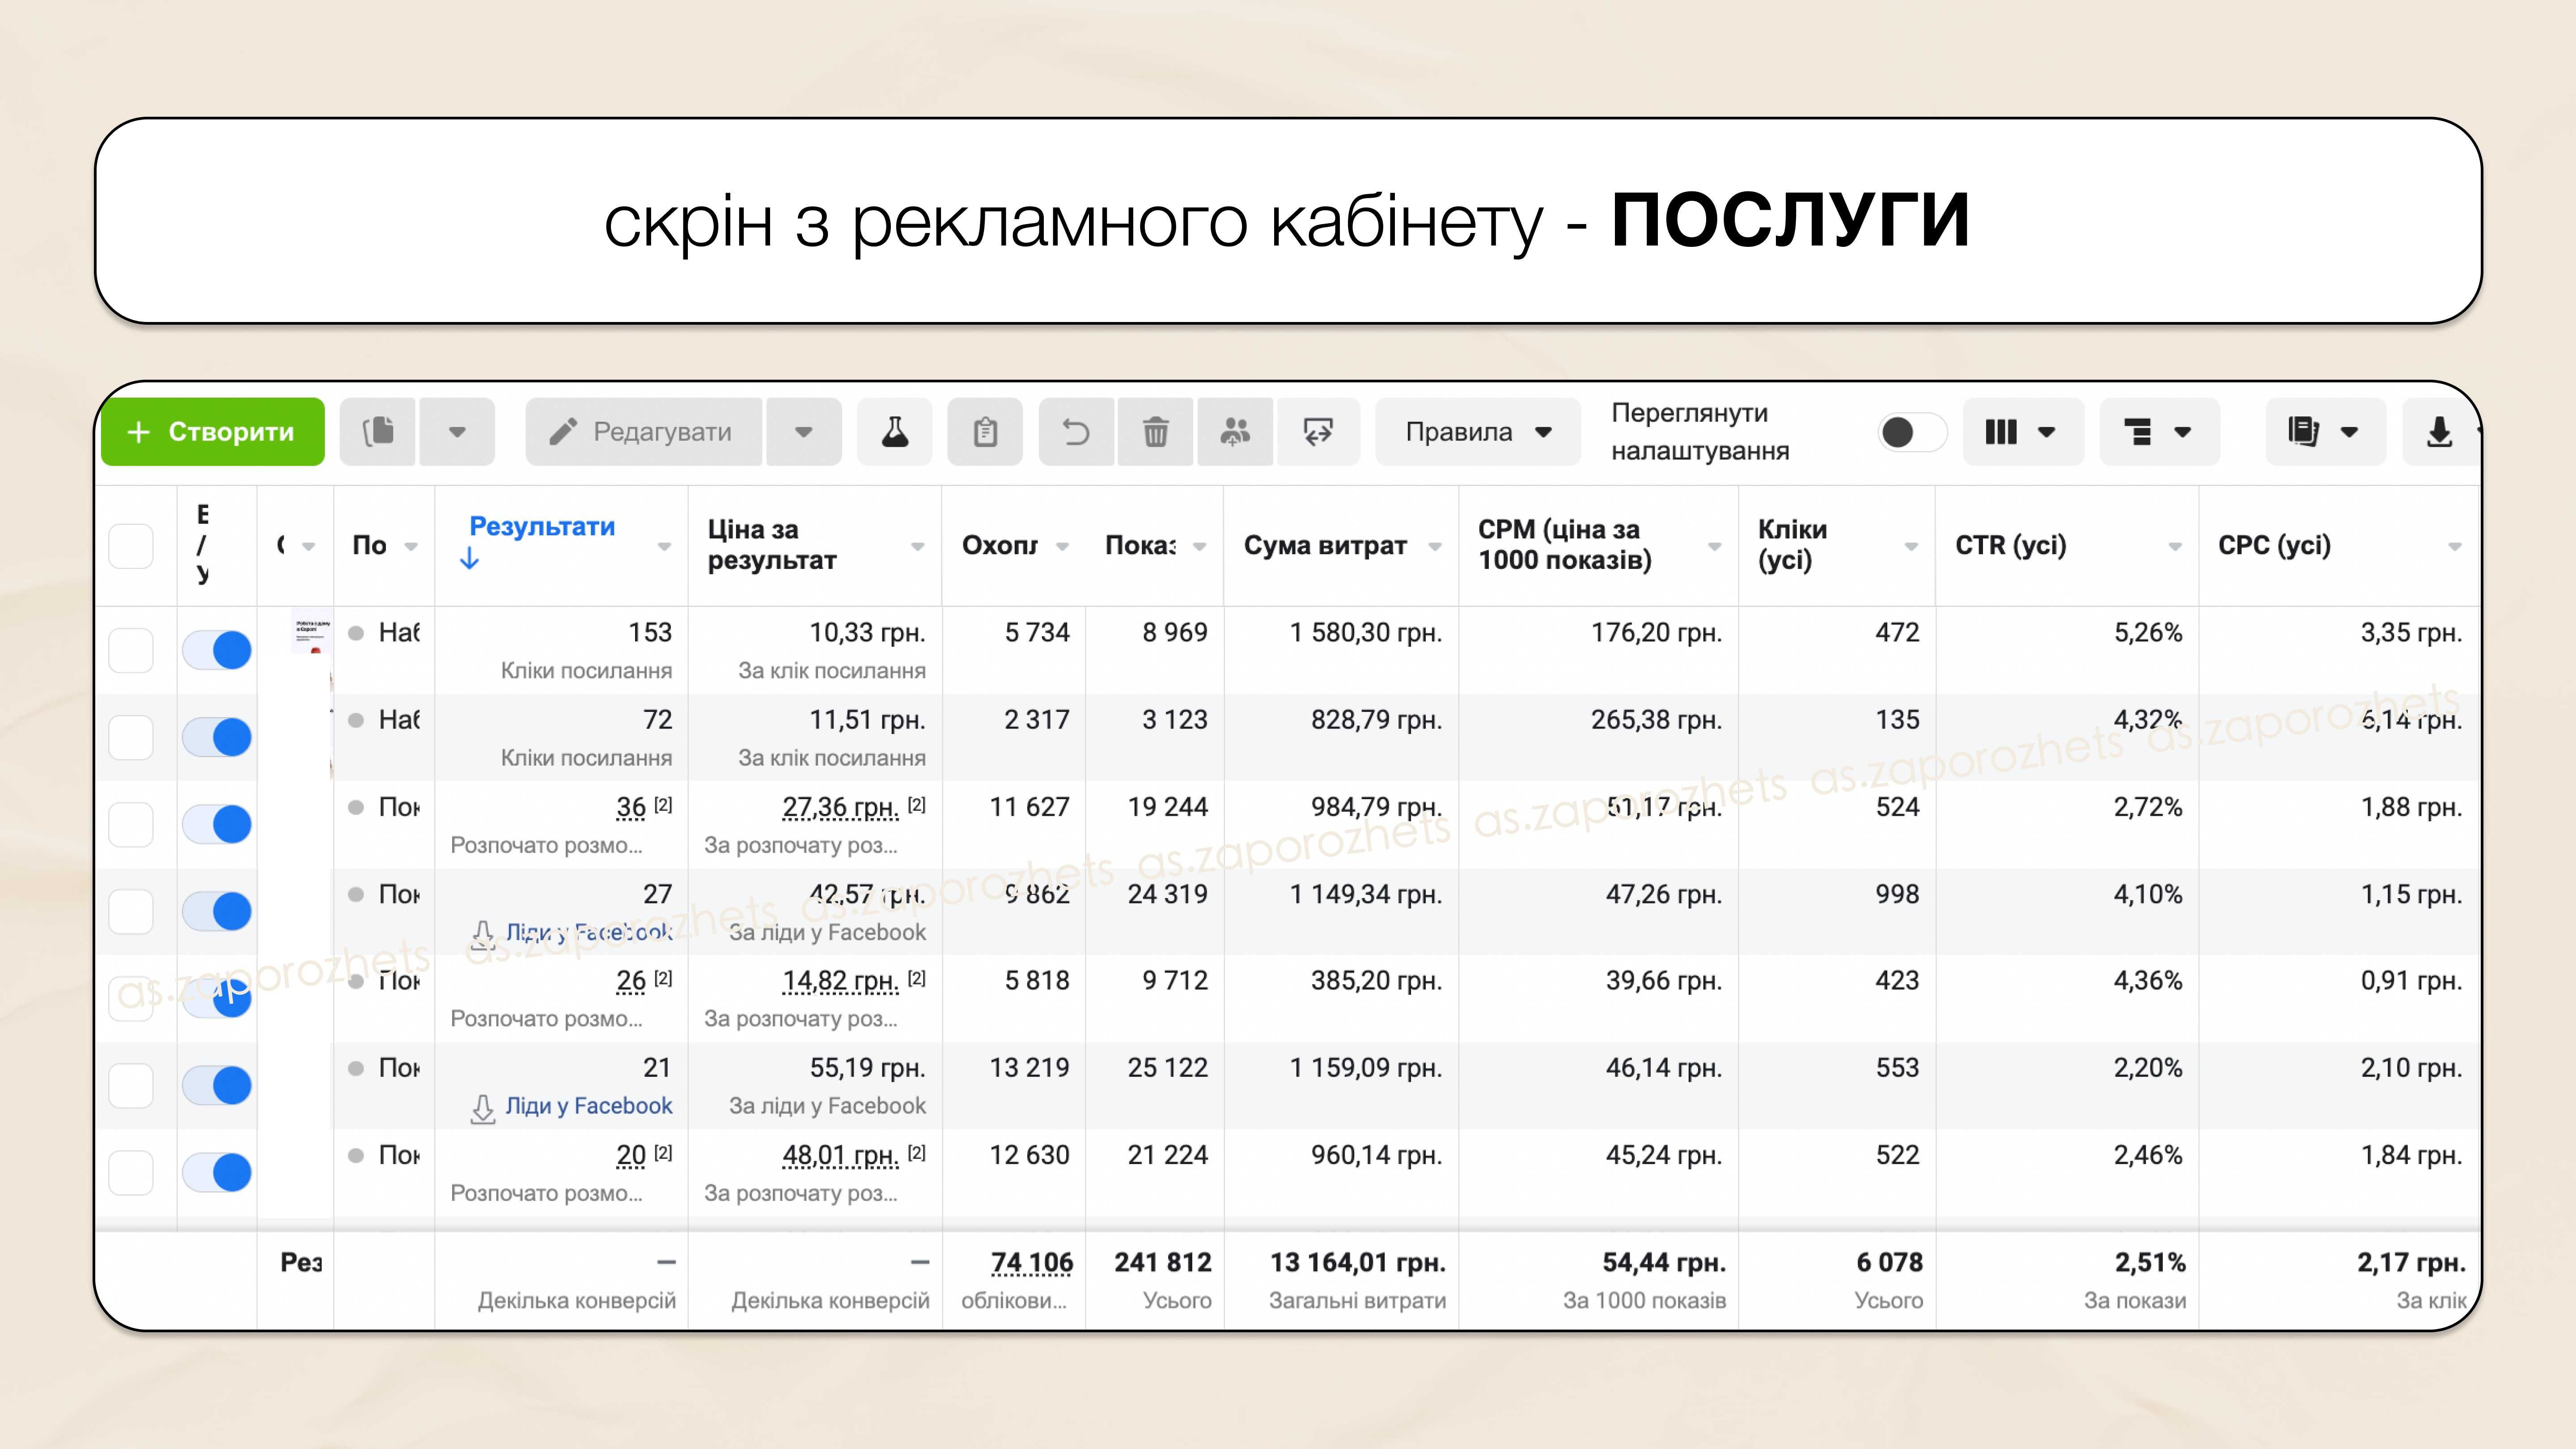This screenshot has width=2576, height=1449.
Task: Click the clipboard paste icon
Action: click(985, 432)
